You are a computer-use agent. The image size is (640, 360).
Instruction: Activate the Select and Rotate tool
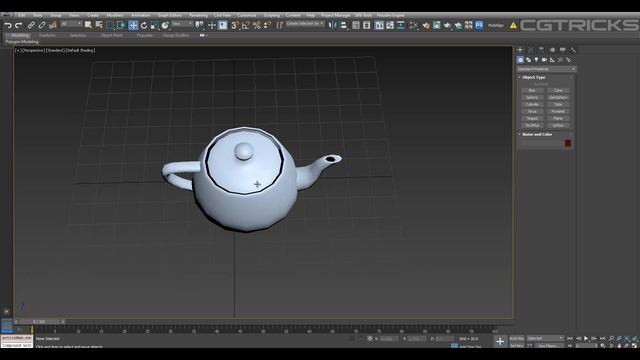click(144, 25)
